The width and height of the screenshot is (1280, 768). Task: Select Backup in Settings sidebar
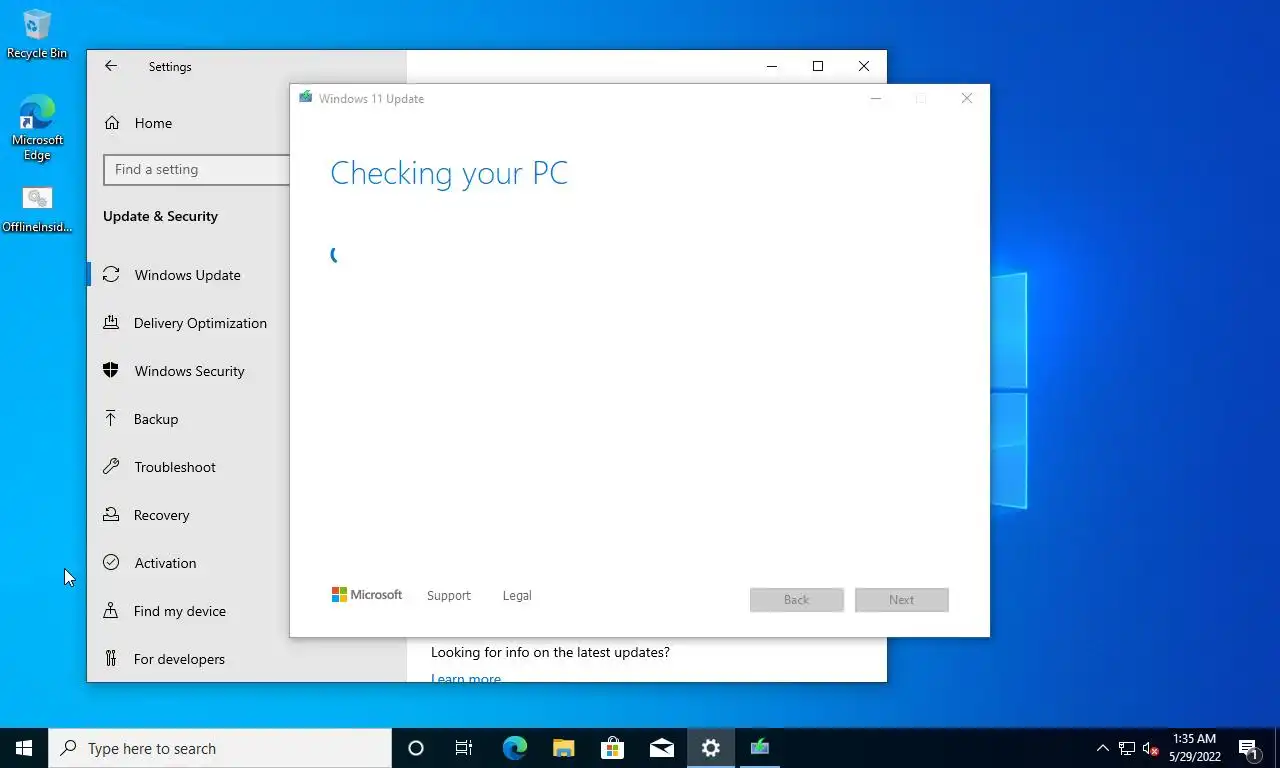(x=156, y=419)
